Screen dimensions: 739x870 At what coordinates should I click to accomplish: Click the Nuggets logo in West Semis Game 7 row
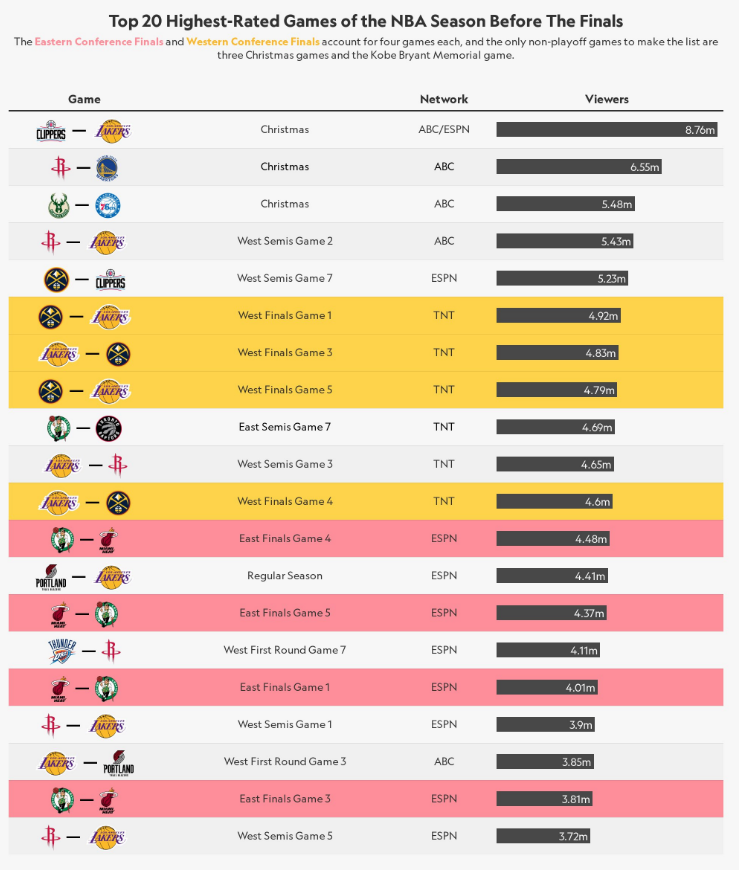pos(55,278)
